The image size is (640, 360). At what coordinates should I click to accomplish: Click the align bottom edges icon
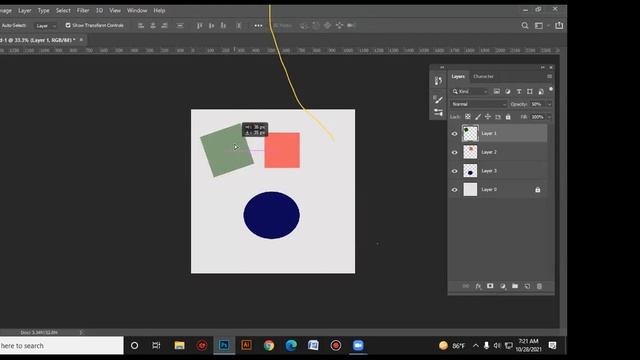[223, 25]
